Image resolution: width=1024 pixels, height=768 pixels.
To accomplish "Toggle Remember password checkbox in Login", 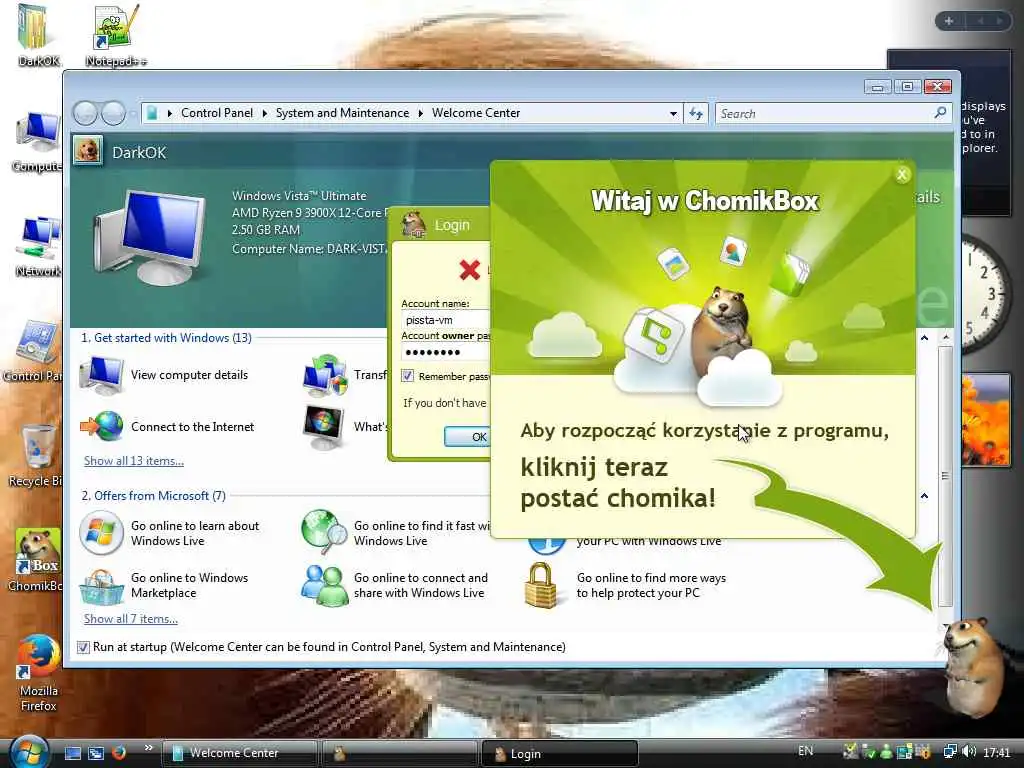I will [408, 376].
